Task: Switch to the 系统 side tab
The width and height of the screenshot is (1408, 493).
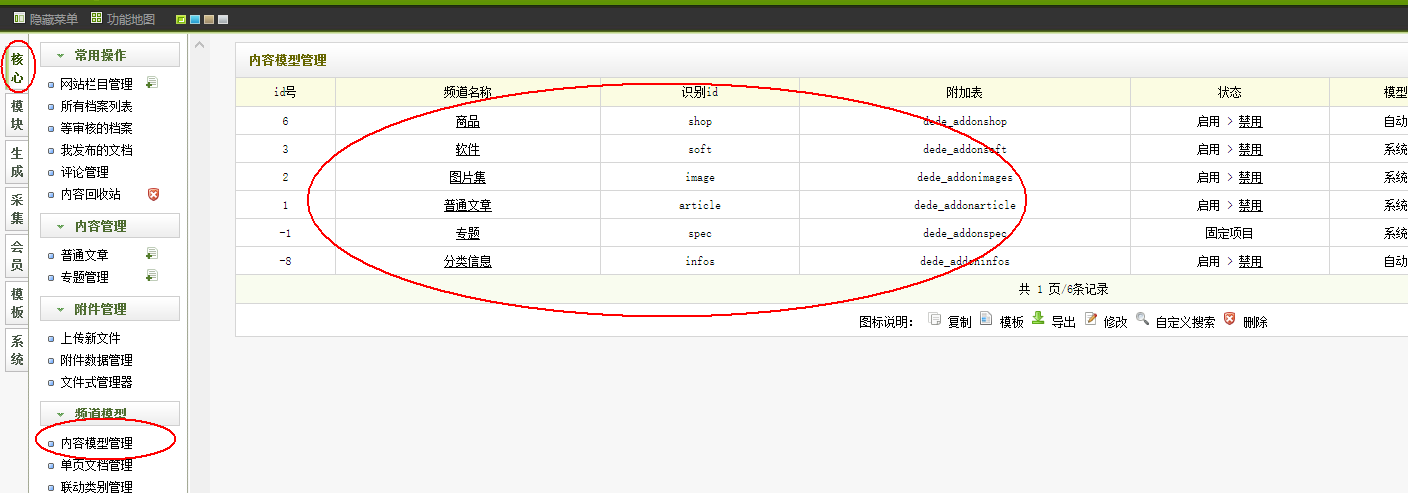Action: pos(17,351)
